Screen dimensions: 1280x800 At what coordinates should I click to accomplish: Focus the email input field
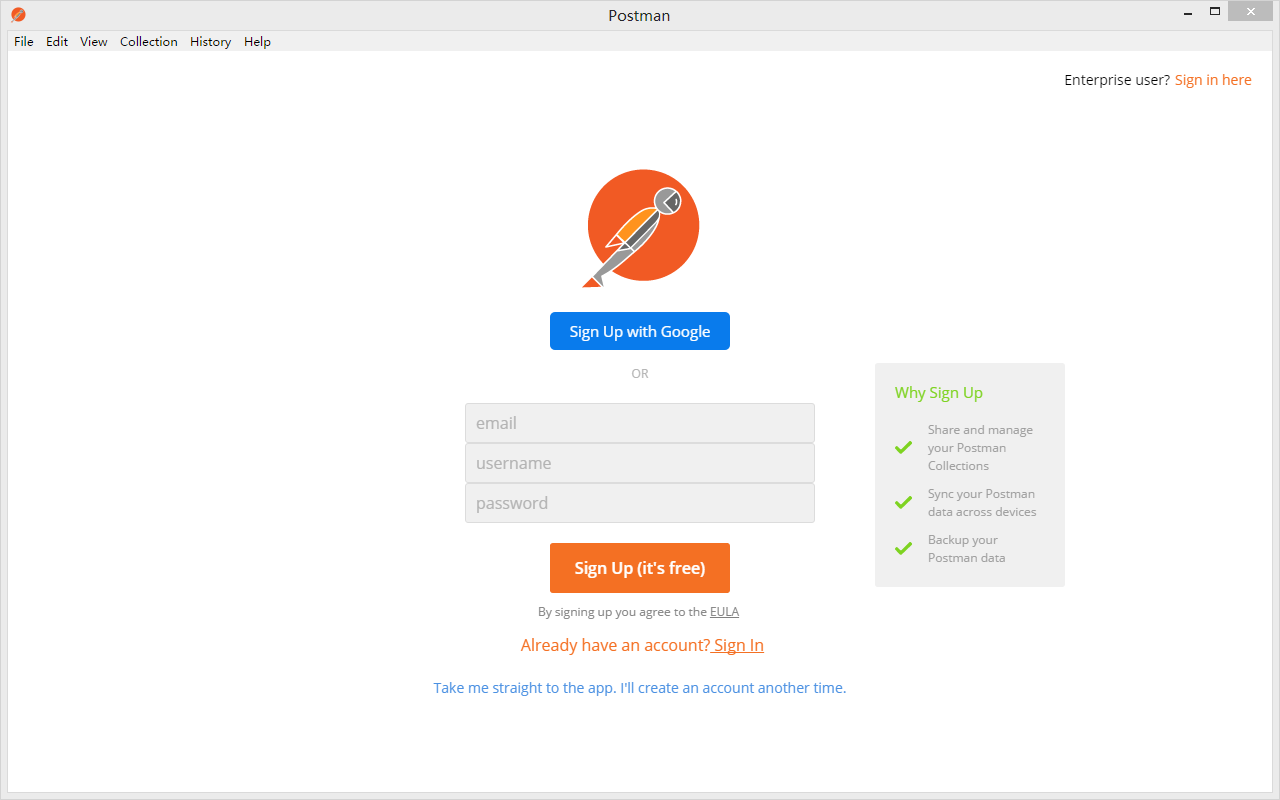tap(640, 423)
